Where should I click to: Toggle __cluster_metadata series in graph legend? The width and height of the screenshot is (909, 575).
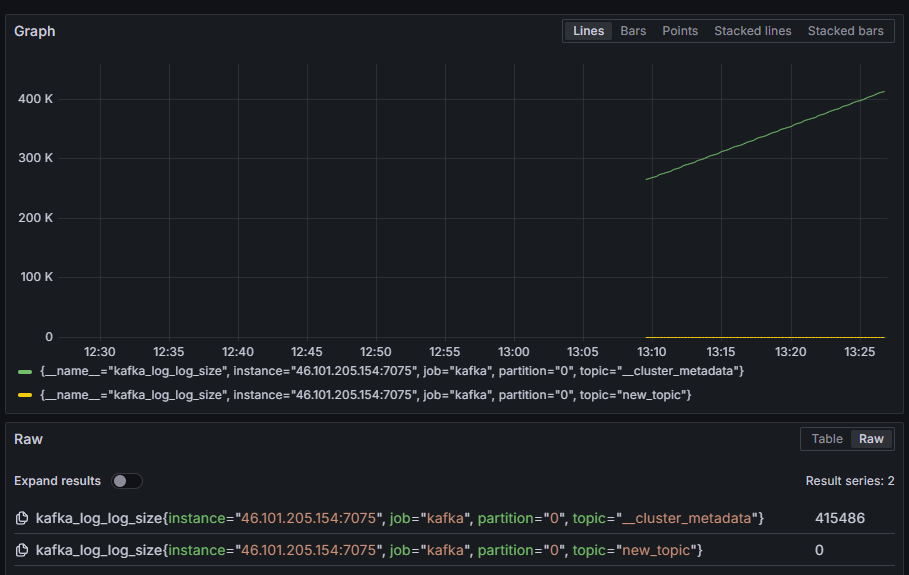tap(392, 371)
